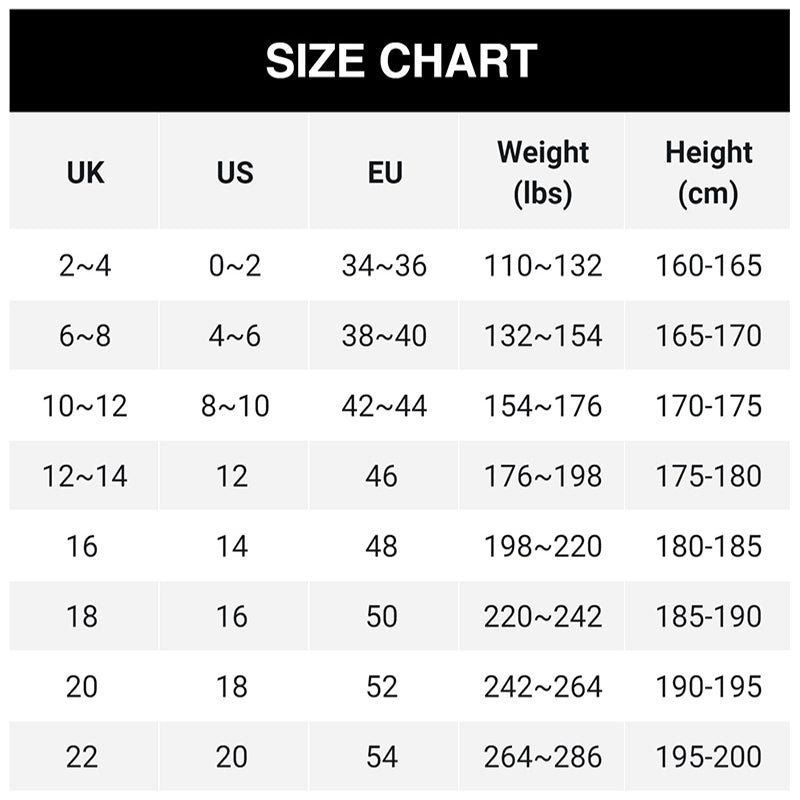Select EU size 48 cell
This screenshot has width=800, height=800.
(382, 546)
